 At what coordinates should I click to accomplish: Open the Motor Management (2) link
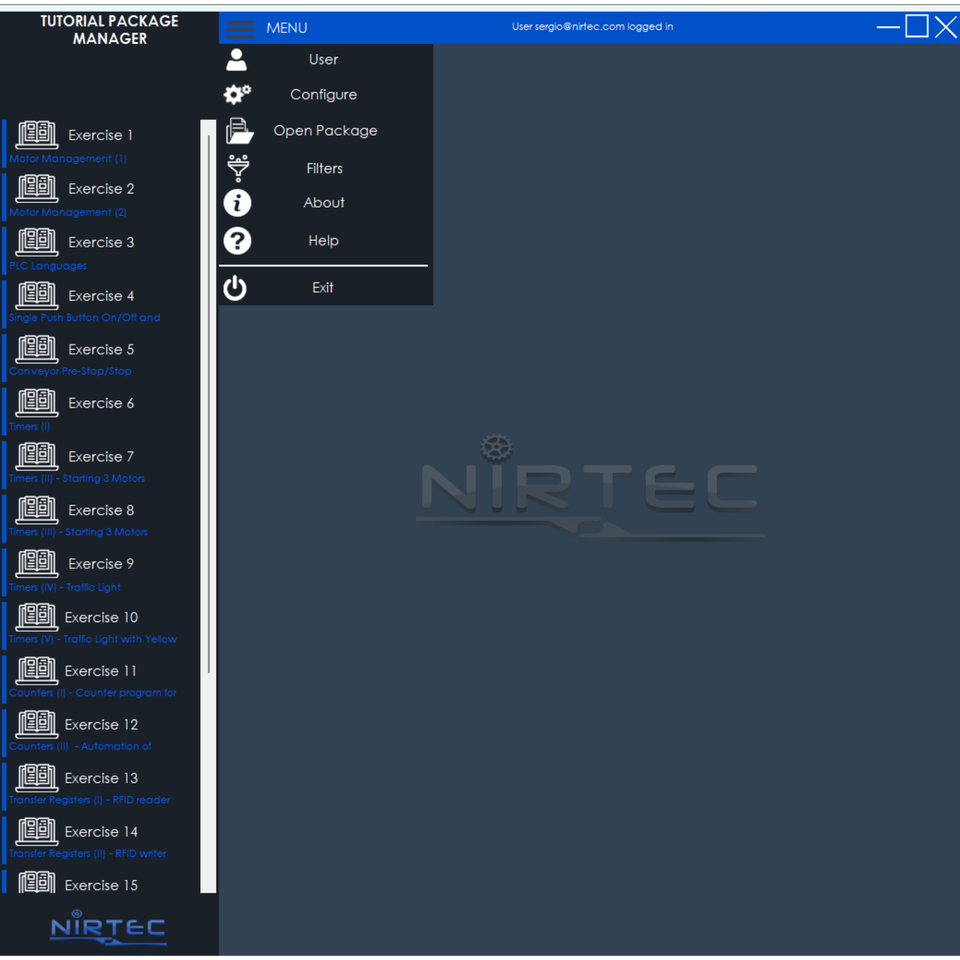point(68,212)
